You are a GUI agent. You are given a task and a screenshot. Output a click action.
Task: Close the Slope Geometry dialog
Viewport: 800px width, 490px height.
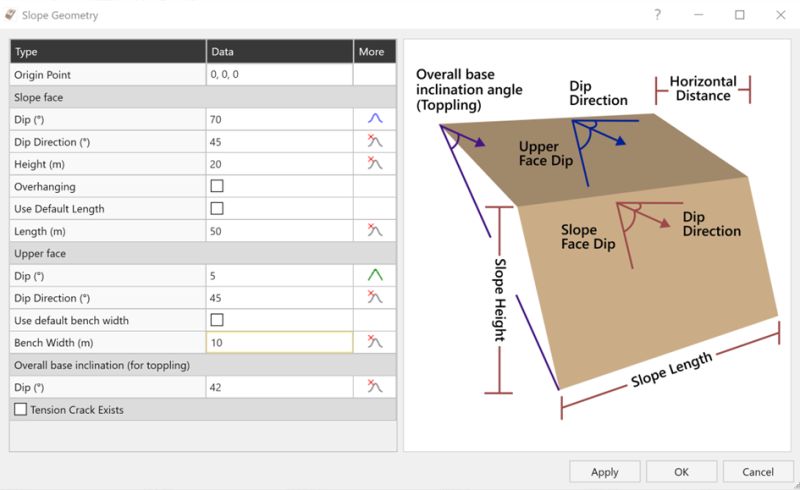pyautogui.click(x=781, y=15)
